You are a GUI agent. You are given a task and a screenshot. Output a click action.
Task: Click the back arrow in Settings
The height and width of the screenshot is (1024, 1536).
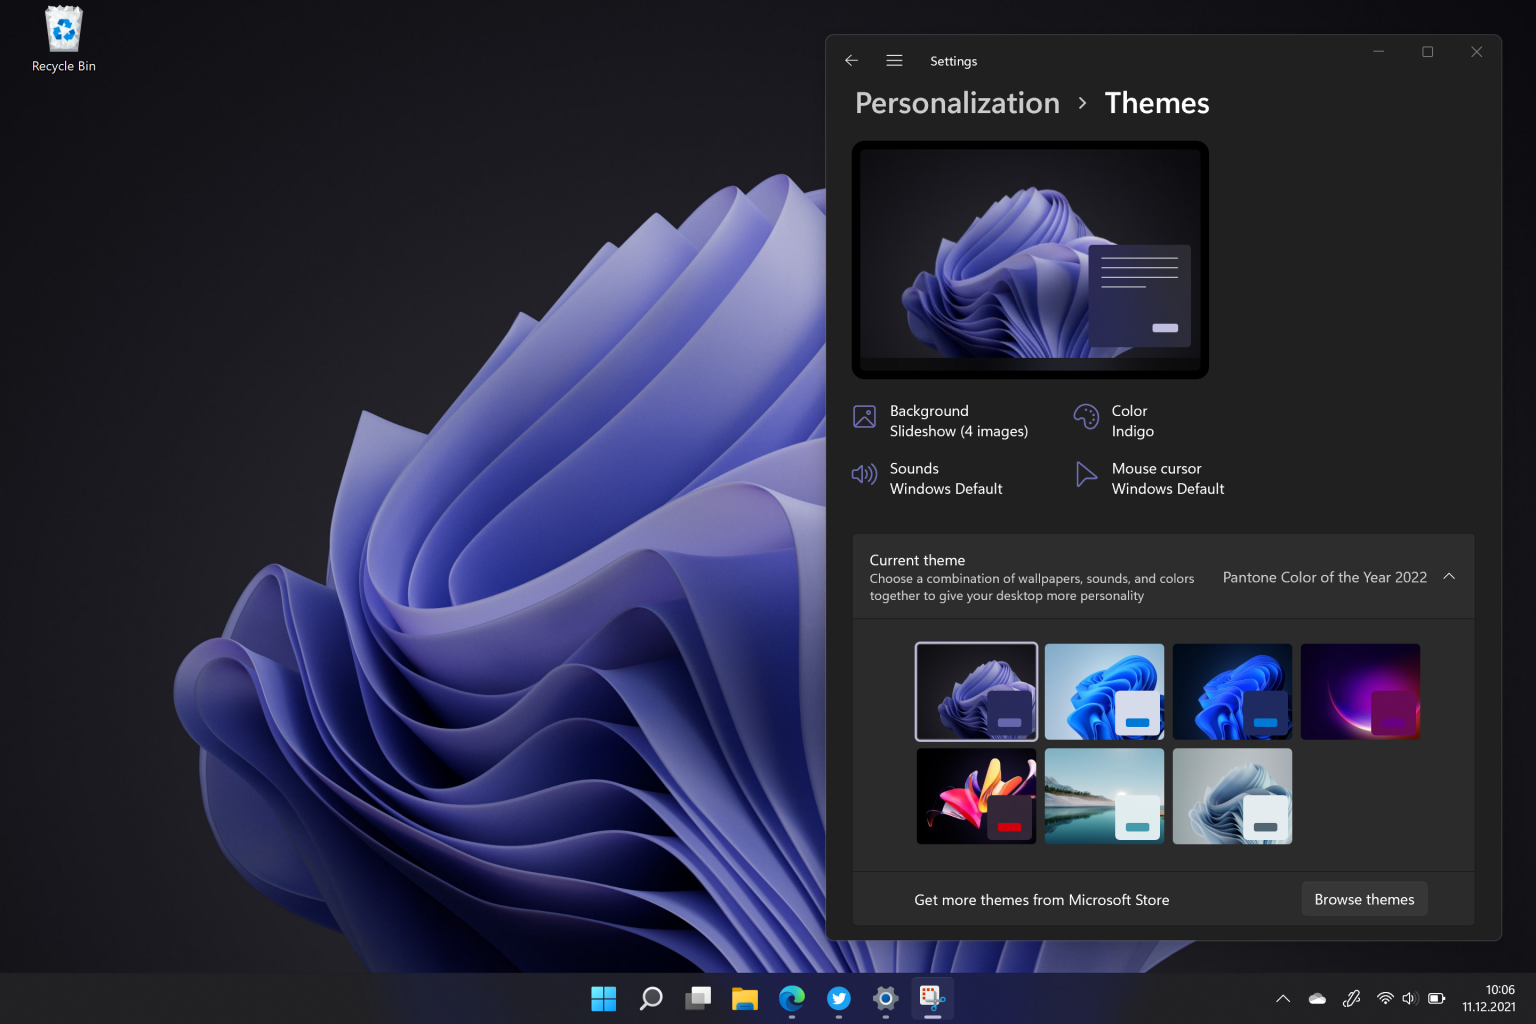pyautogui.click(x=851, y=60)
